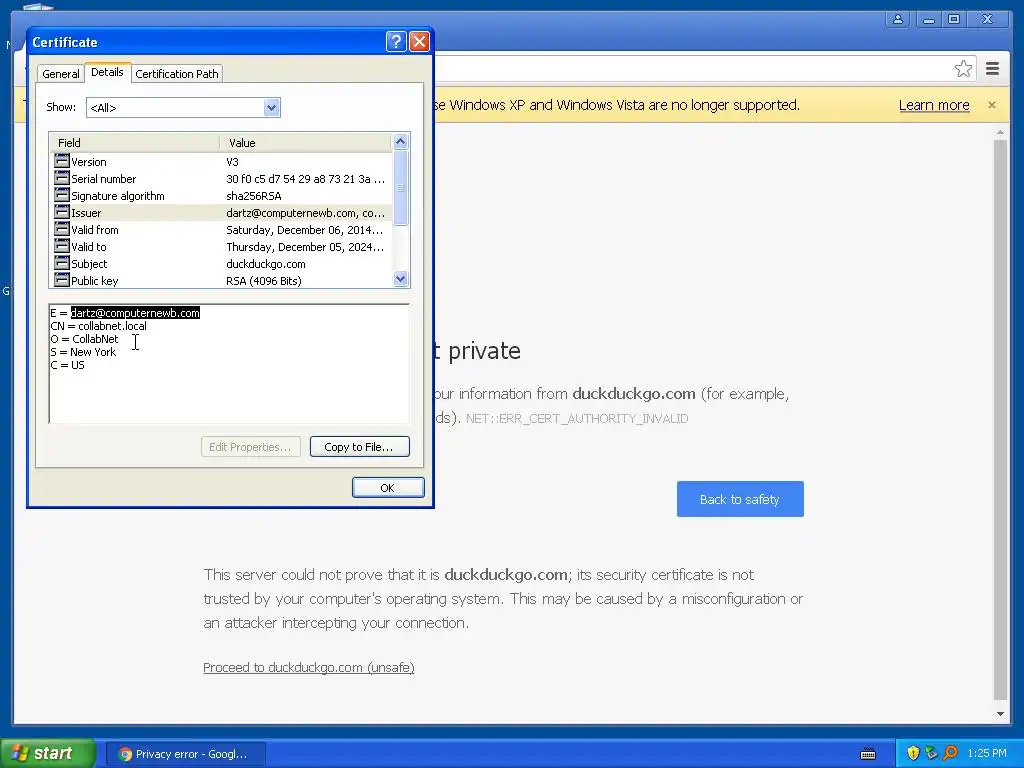The height and width of the screenshot is (768, 1024).
Task: Click the Public key field icon
Action: [62, 280]
